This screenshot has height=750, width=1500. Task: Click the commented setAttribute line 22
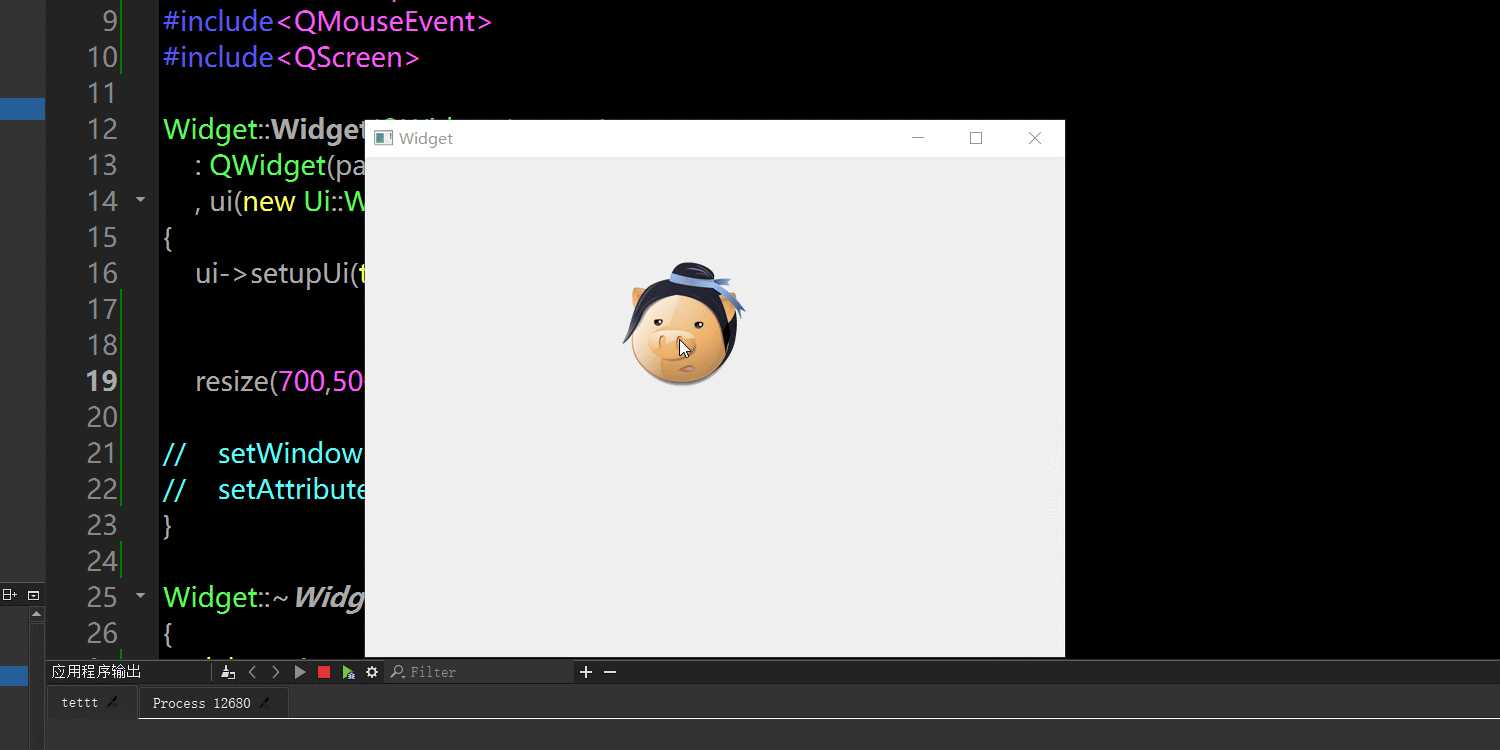[x=264, y=489]
